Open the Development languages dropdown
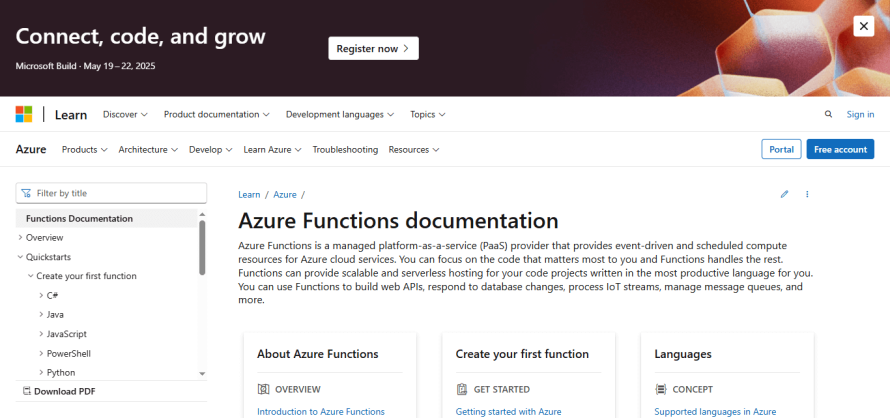This screenshot has height=418, width=890. coord(339,114)
